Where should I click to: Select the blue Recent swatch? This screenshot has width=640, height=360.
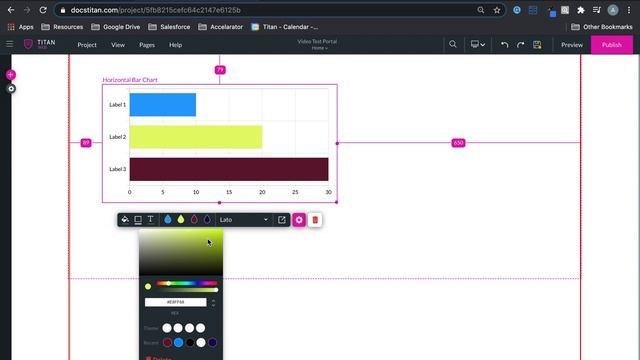178,342
